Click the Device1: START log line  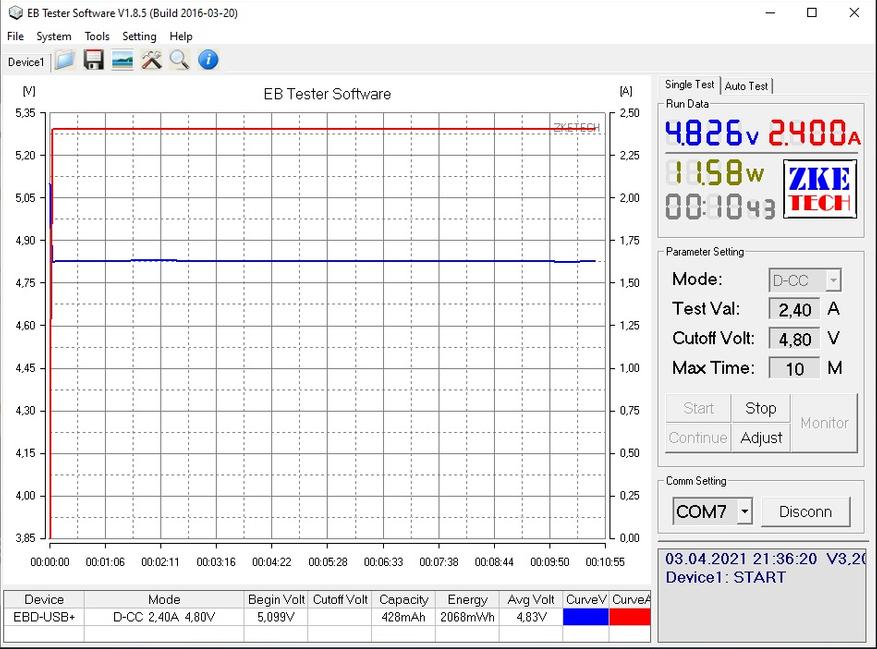pyautogui.click(x=725, y=577)
